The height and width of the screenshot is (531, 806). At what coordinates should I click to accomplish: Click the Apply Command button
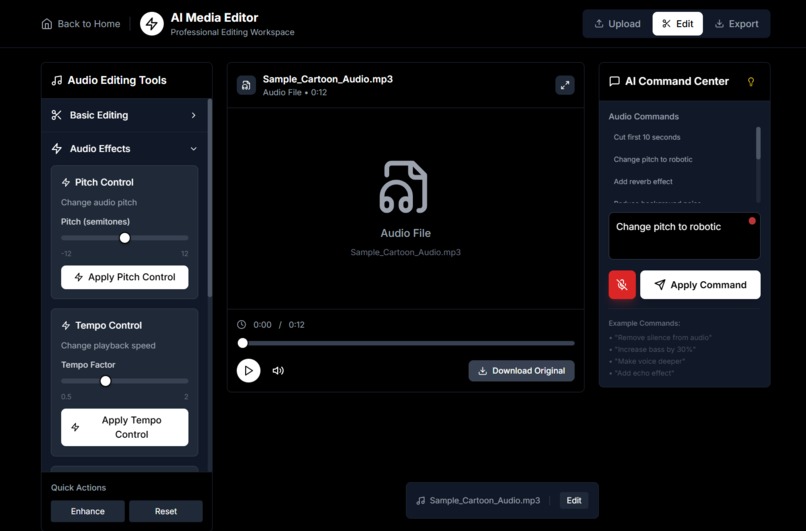(700, 285)
